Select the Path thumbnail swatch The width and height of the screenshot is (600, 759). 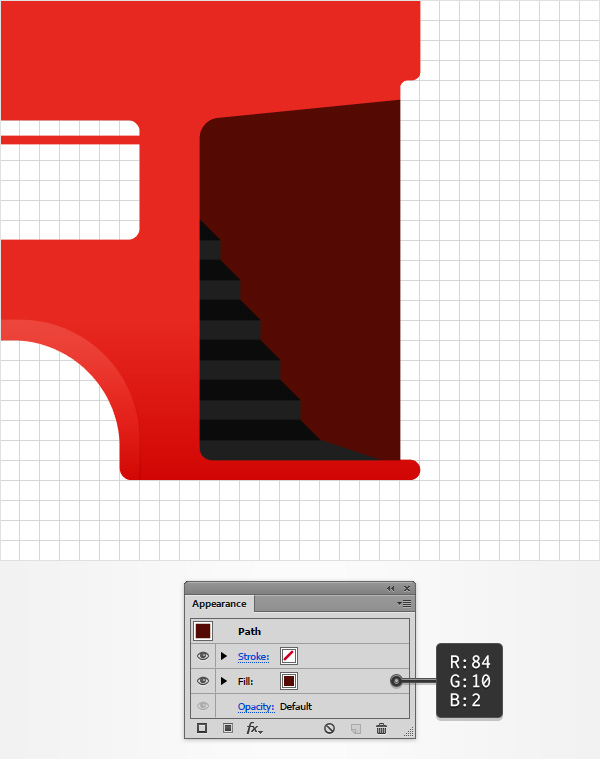[x=203, y=631]
